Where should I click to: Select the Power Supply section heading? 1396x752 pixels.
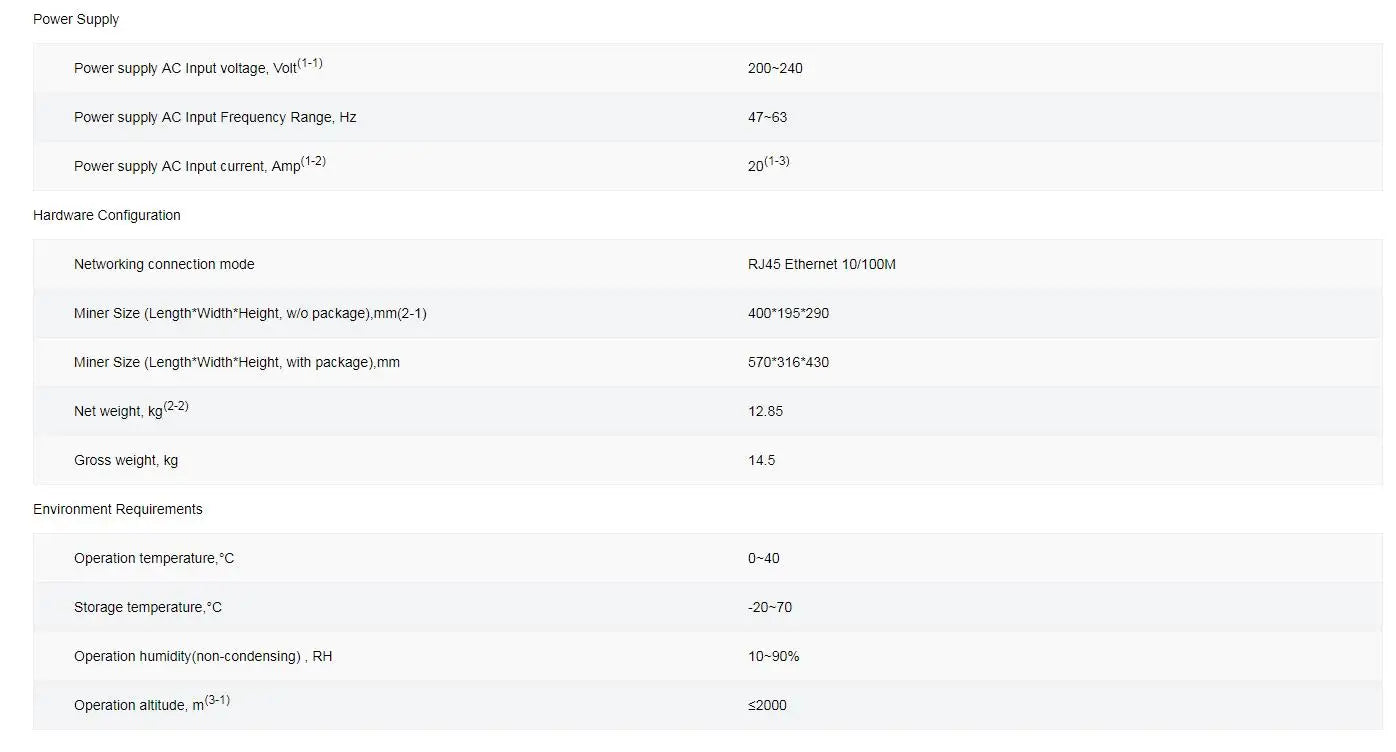click(76, 19)
